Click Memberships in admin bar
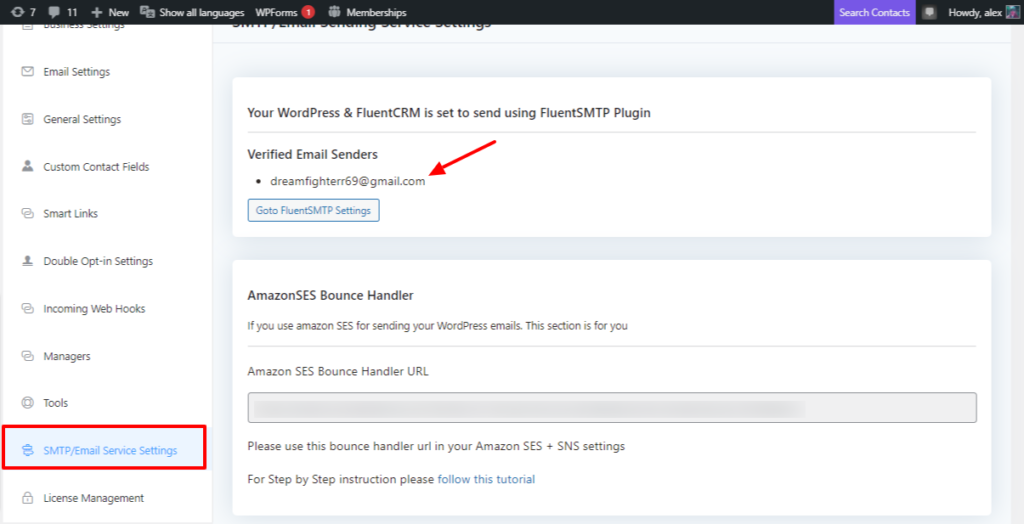This screenshot has height=524, width=1024. click(x=376, y=12)
